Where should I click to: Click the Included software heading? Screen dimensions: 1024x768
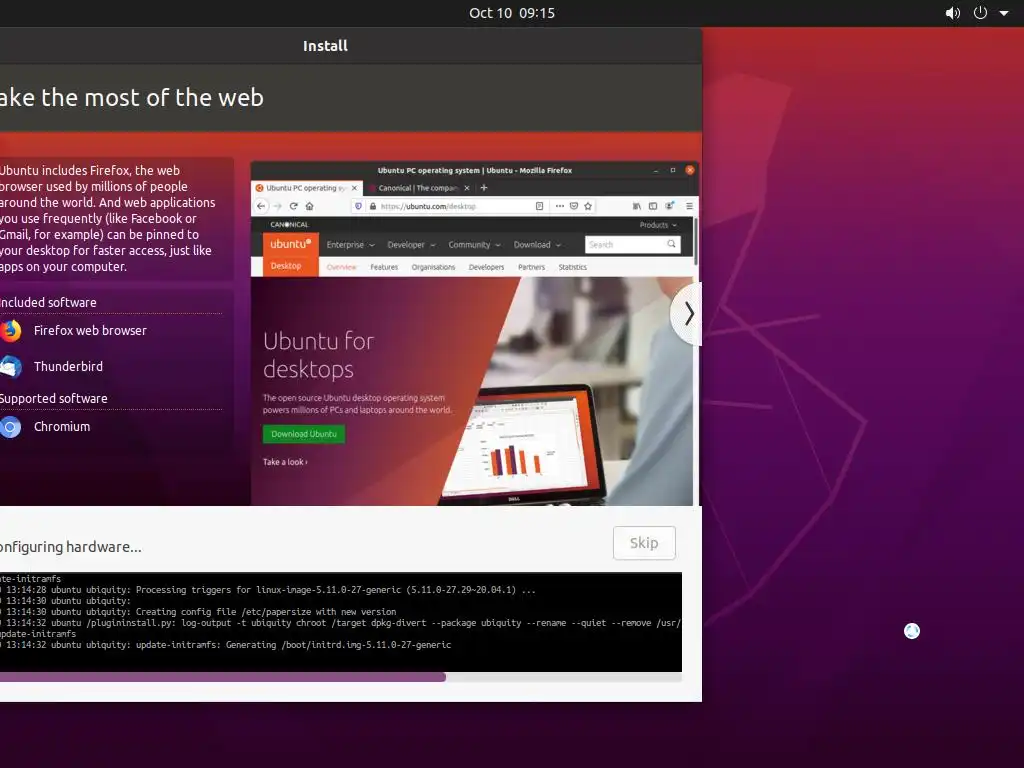48,302
